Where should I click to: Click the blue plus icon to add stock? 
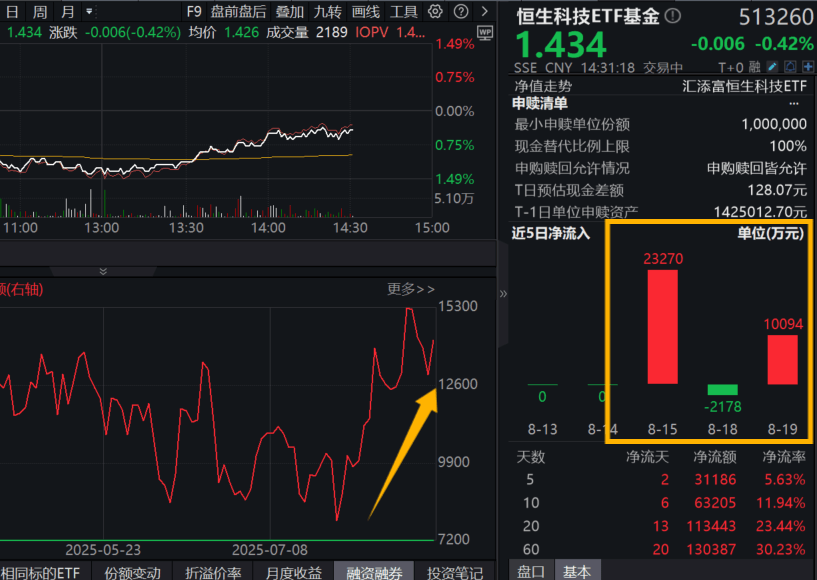tap(807, 63)
